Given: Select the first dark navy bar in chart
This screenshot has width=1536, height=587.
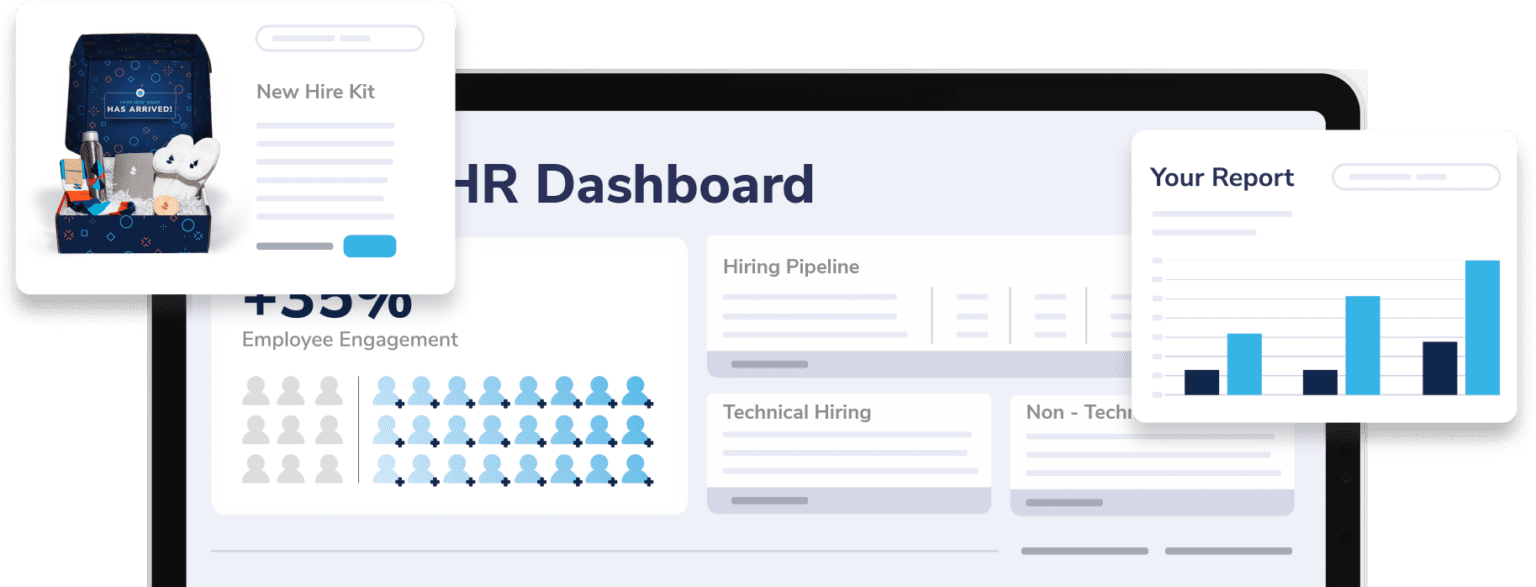Looking at the screenshot, I should tap(1201, 382).
